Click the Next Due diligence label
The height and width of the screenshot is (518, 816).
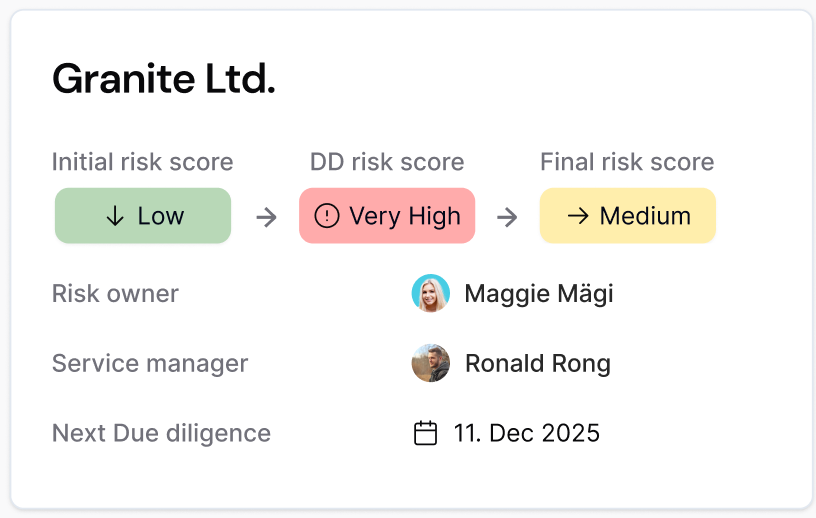point(161,433)
